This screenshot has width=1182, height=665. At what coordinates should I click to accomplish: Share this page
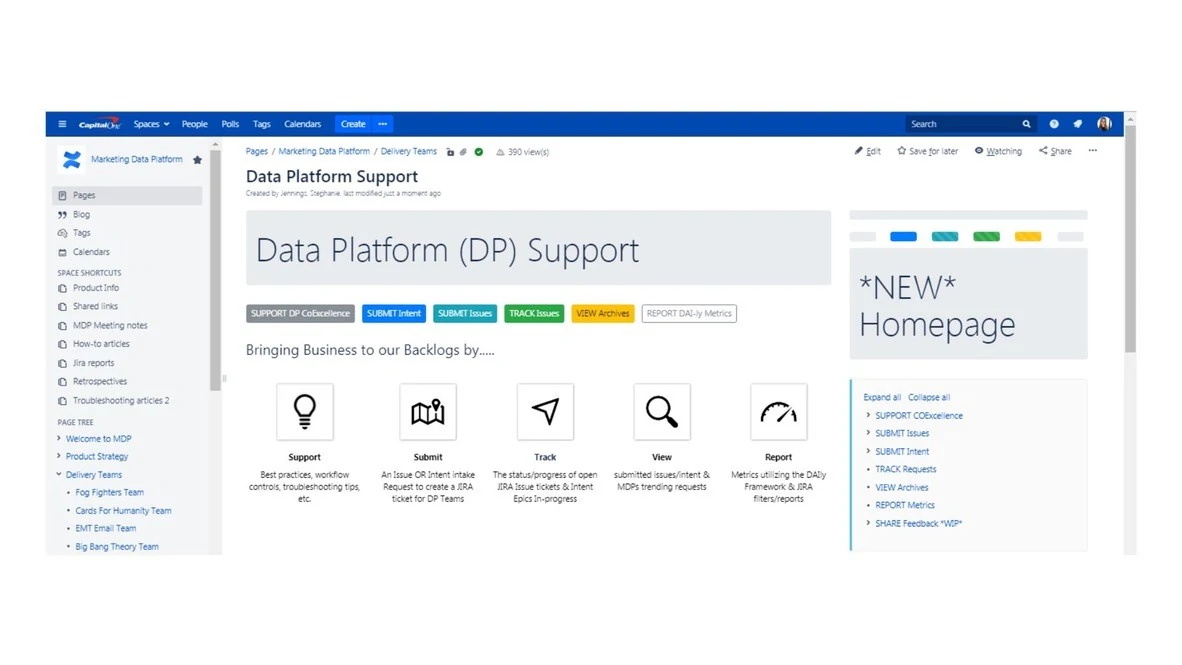pos(1055,152)
